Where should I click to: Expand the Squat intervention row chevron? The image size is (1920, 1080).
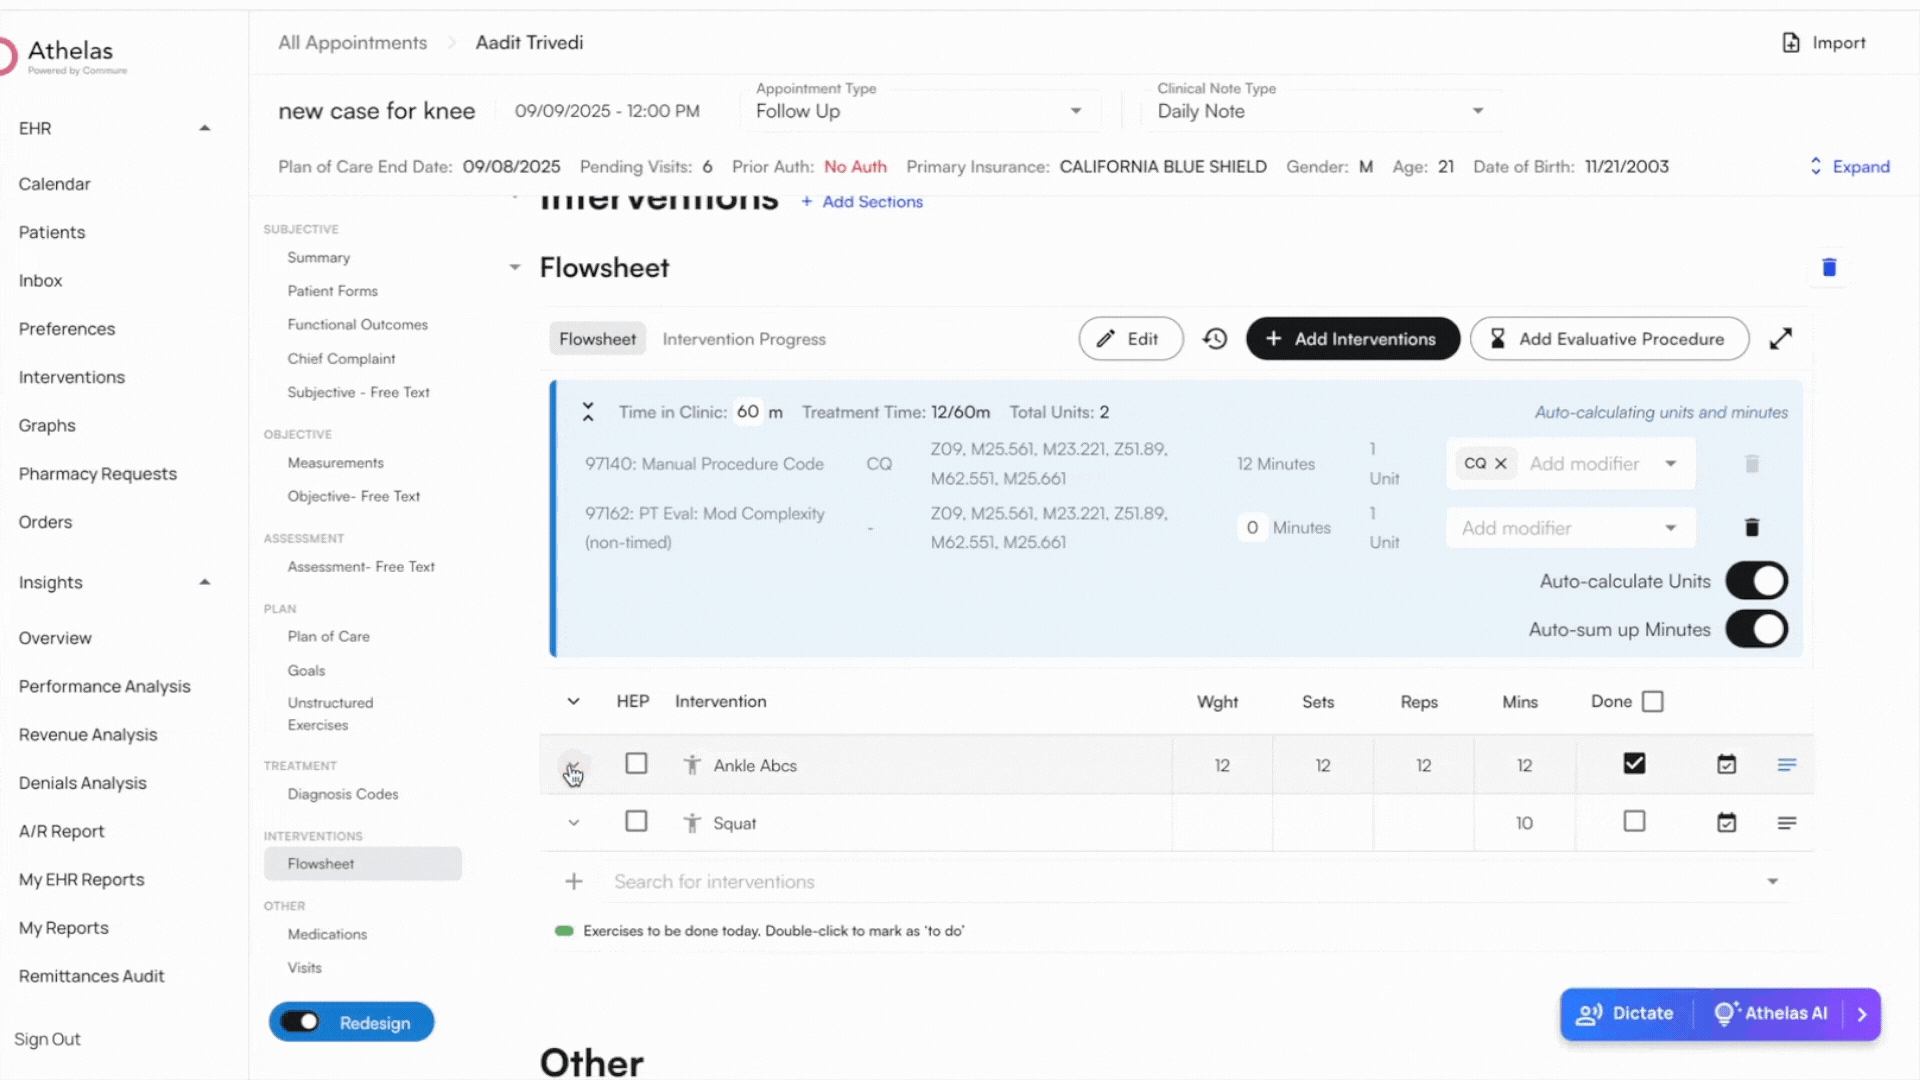pyautogui.click(x=574, y=823)
